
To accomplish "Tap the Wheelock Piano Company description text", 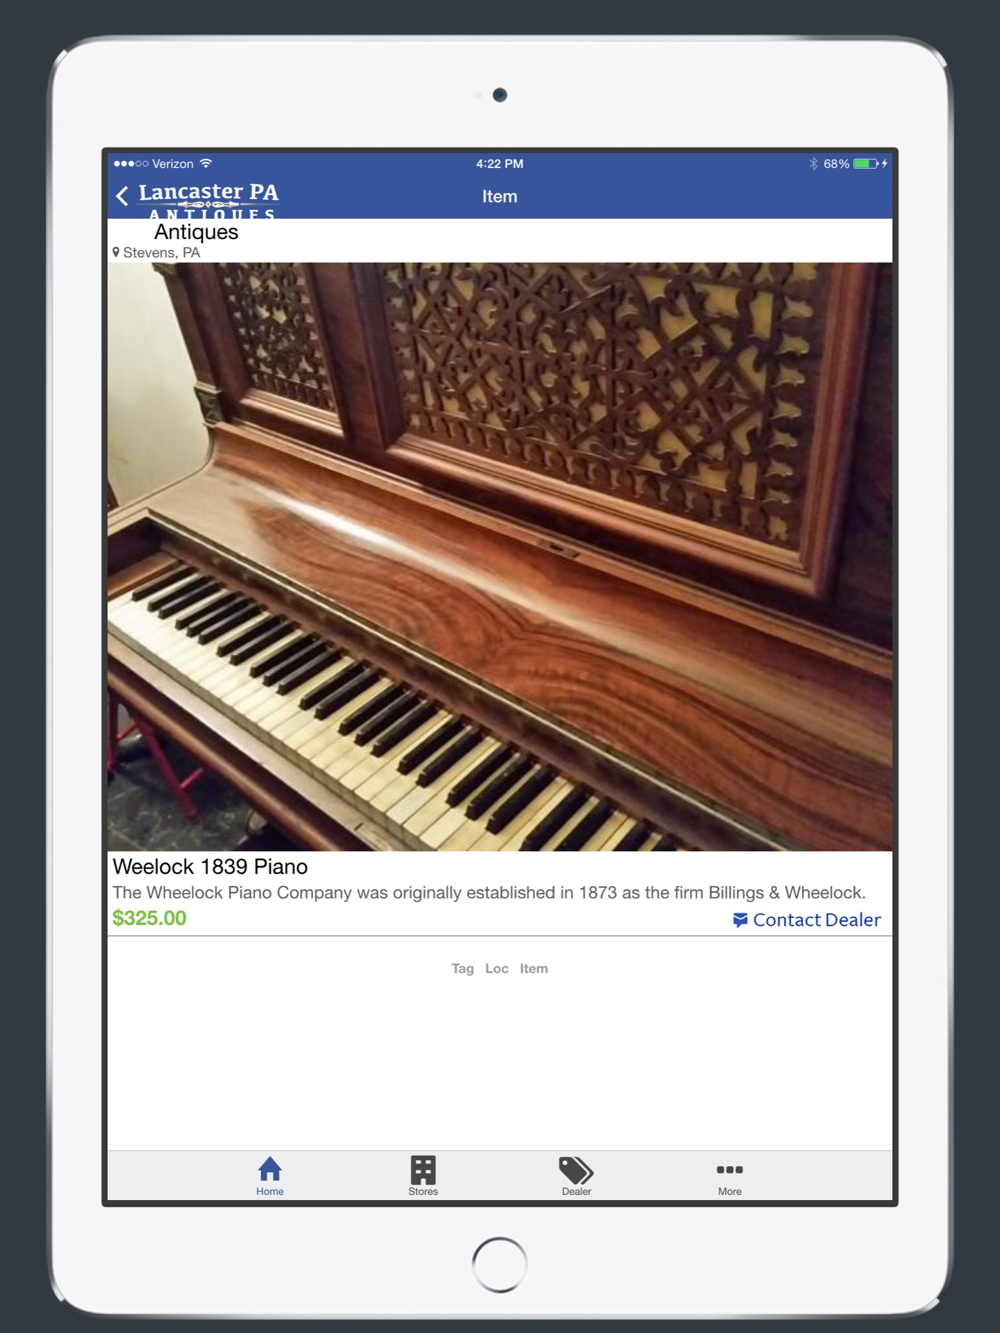I will point(489,893).
